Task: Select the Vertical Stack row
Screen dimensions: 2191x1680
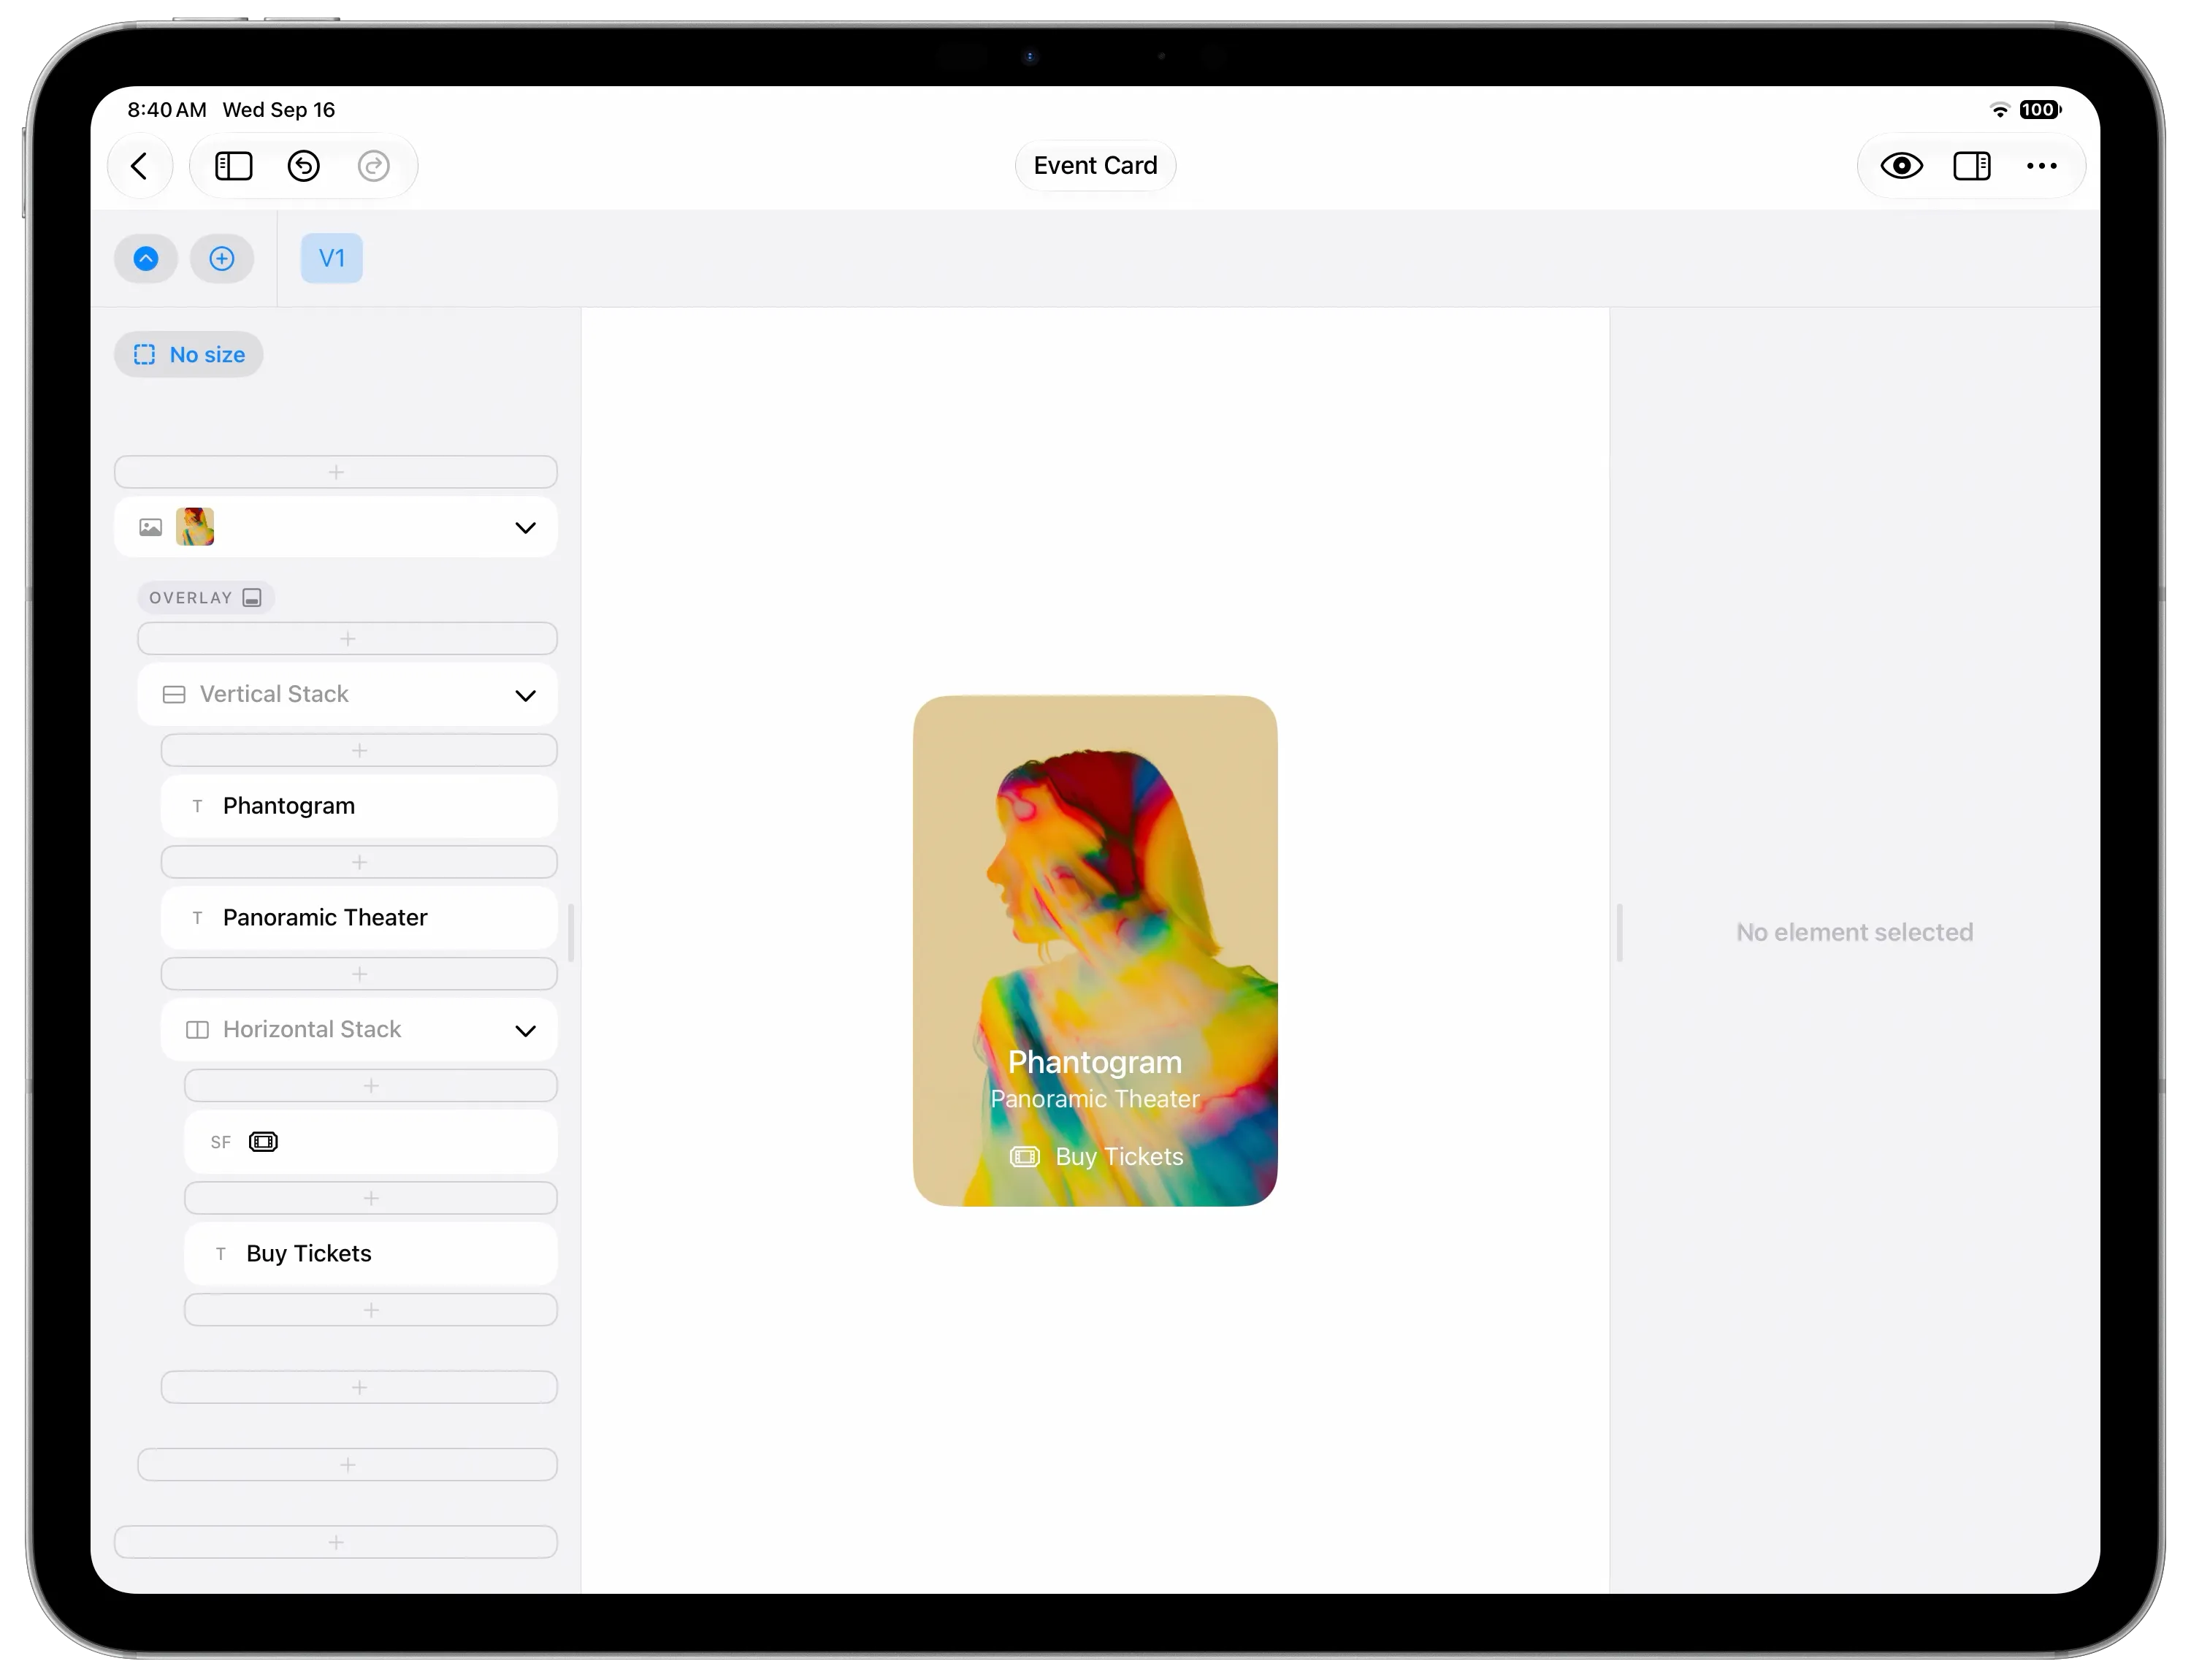Action: point(347,695)
